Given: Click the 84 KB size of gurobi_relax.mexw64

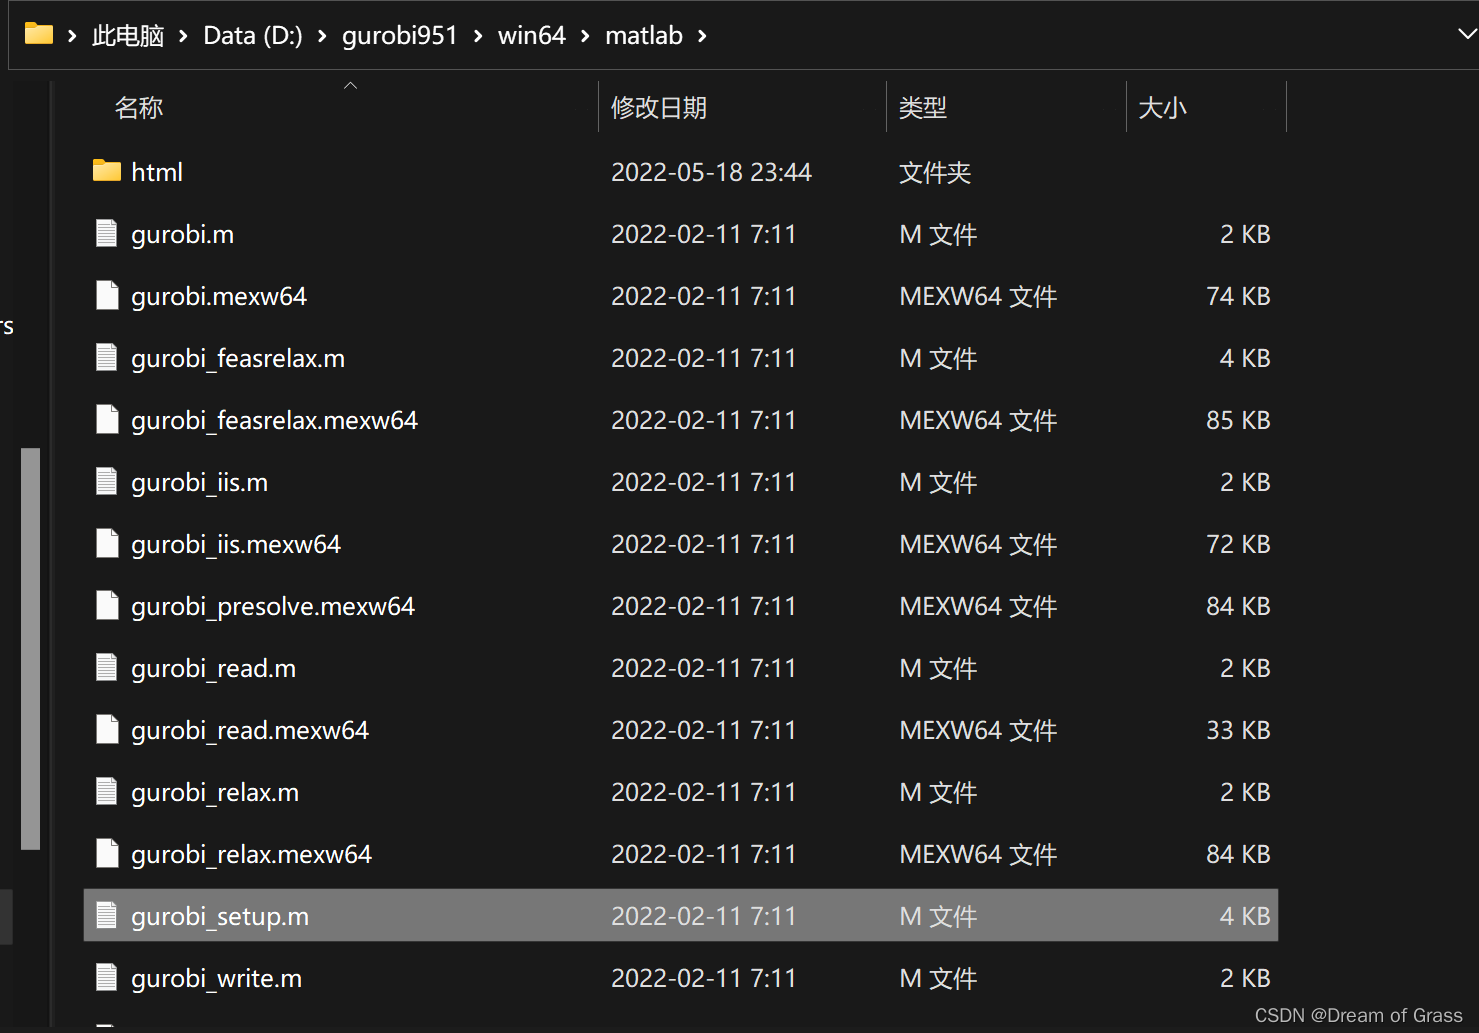Looking at the screenshot, I should [1238, 854].
